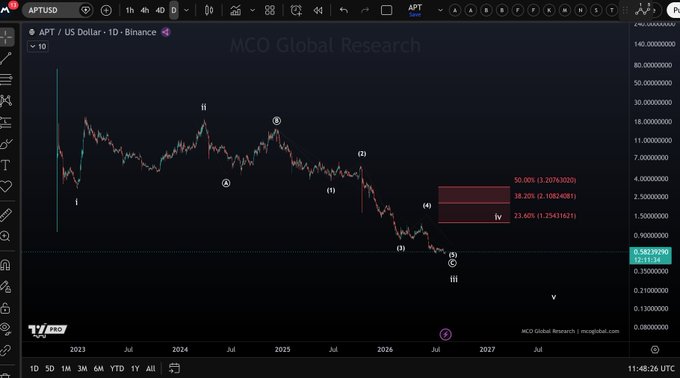680x378 pixels.
Task: Lock all drawing tools
Action: pos(6,308)
